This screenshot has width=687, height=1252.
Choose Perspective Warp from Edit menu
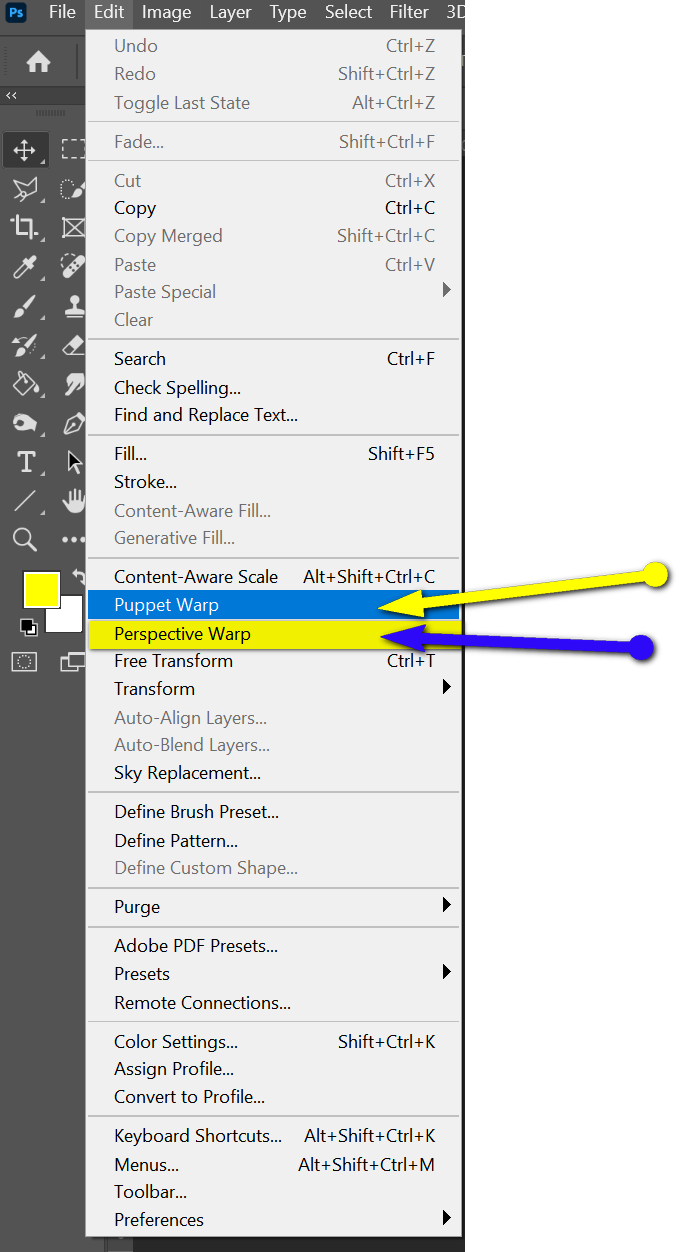[274, 634]
